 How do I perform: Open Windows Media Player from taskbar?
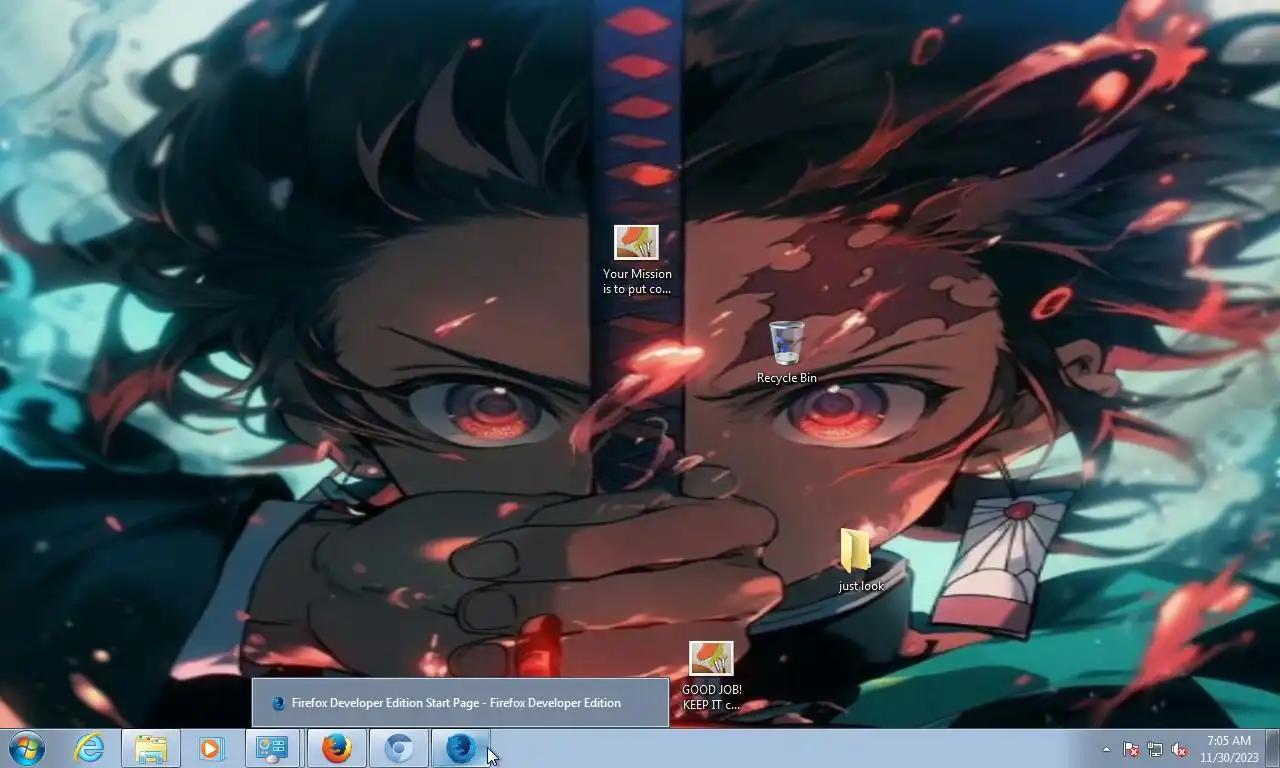click(x=211, y=748)
